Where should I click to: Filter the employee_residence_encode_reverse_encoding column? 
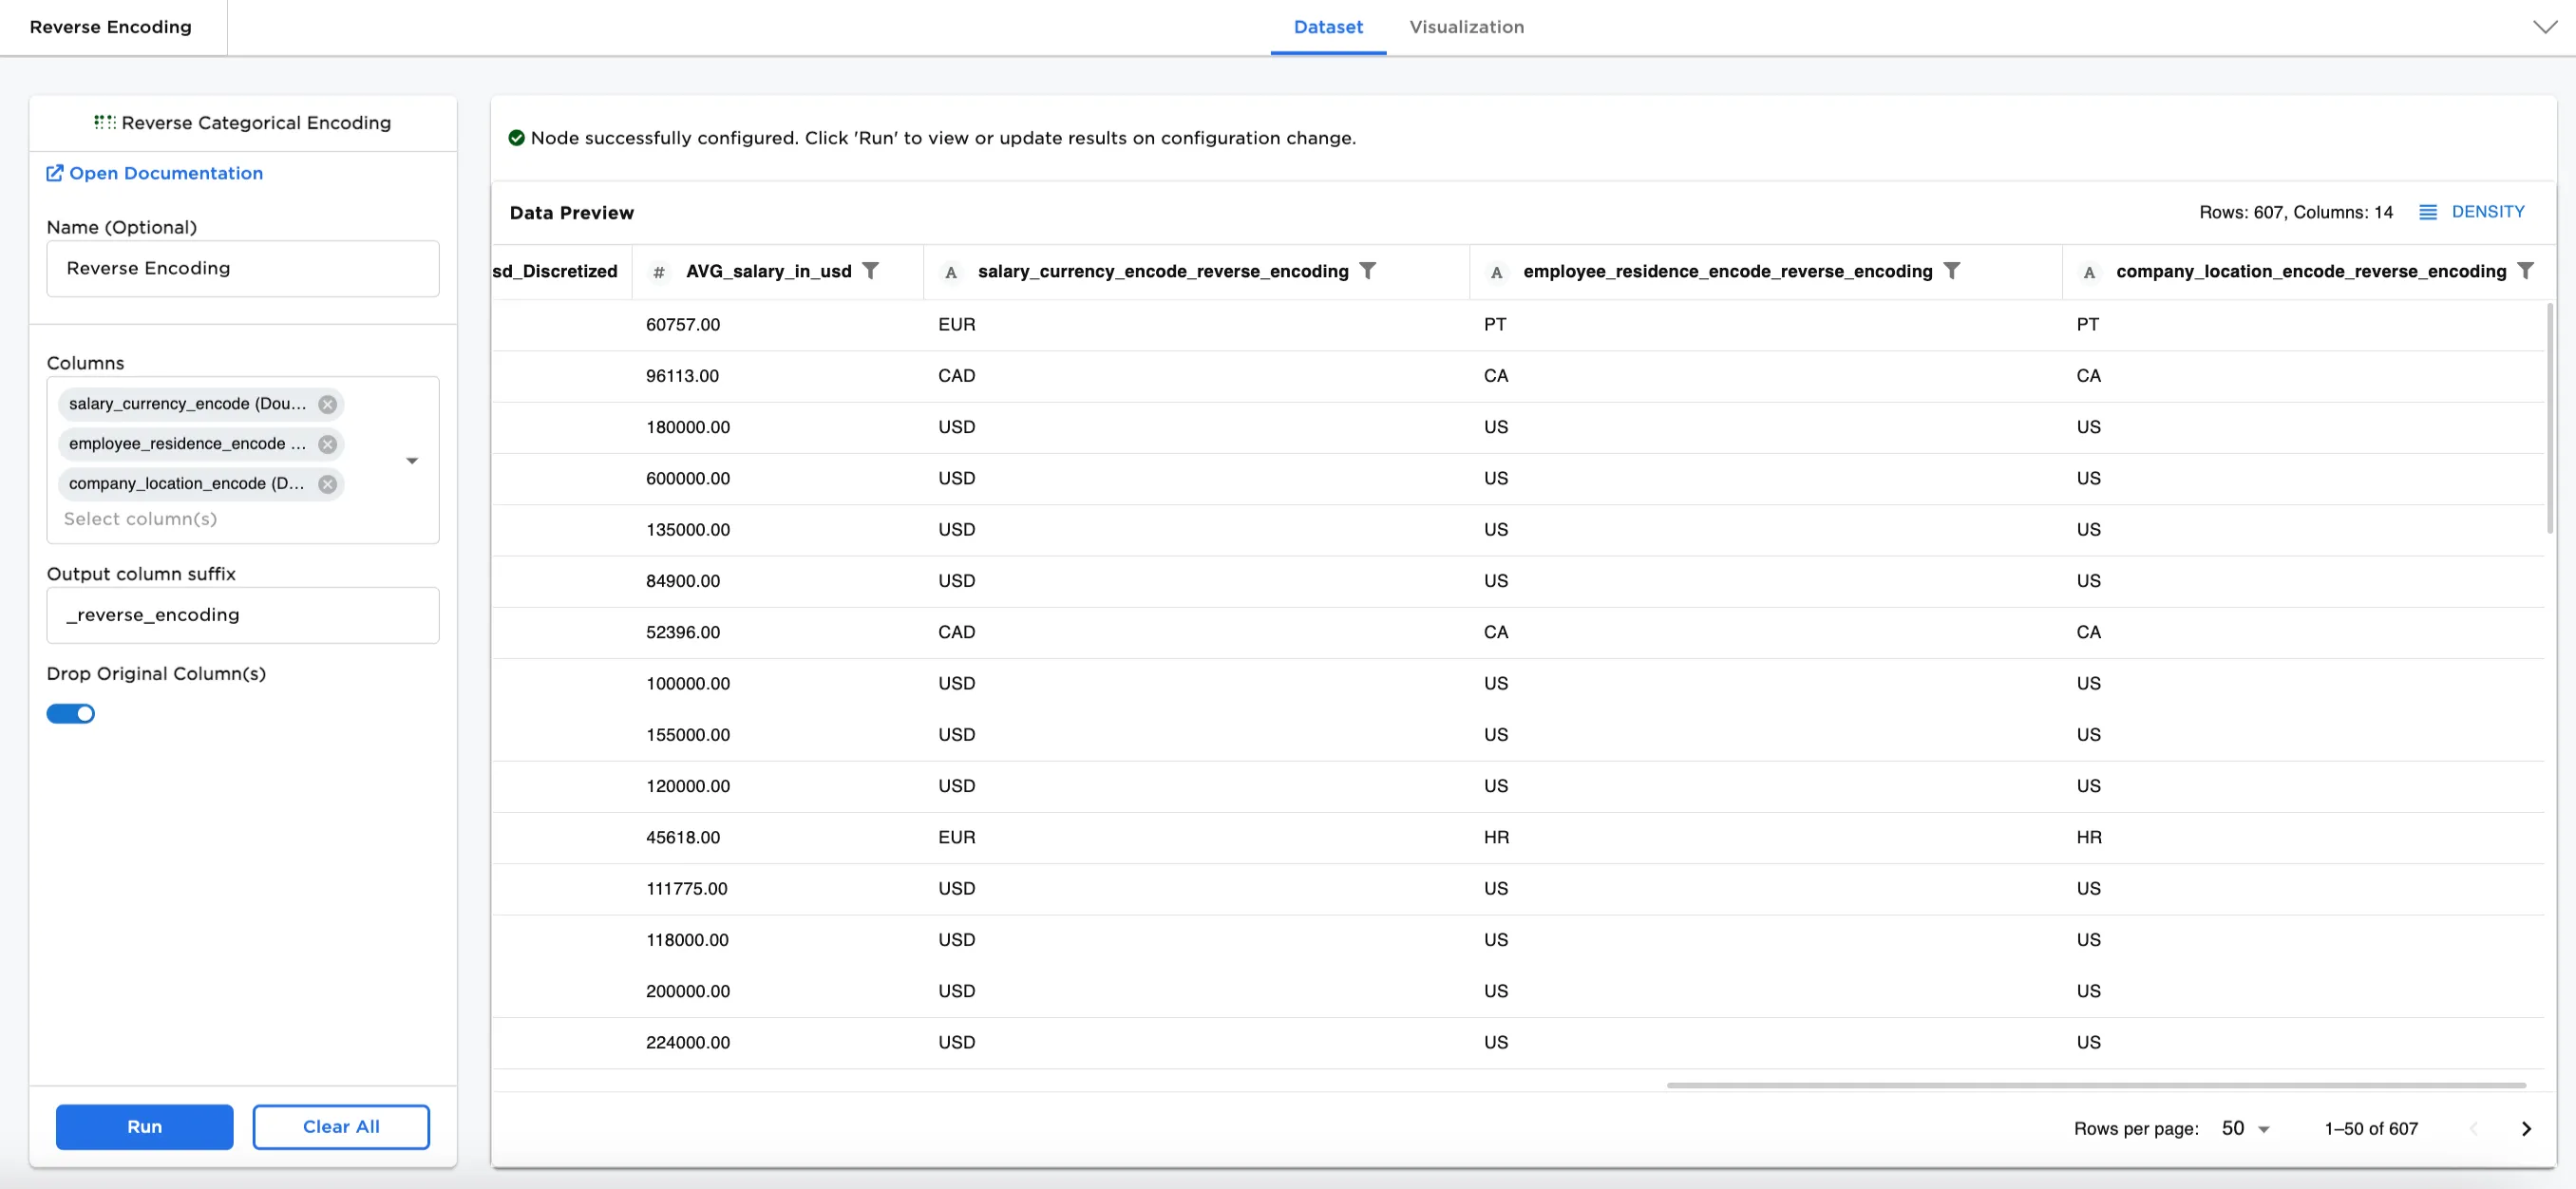(1951, 271)
